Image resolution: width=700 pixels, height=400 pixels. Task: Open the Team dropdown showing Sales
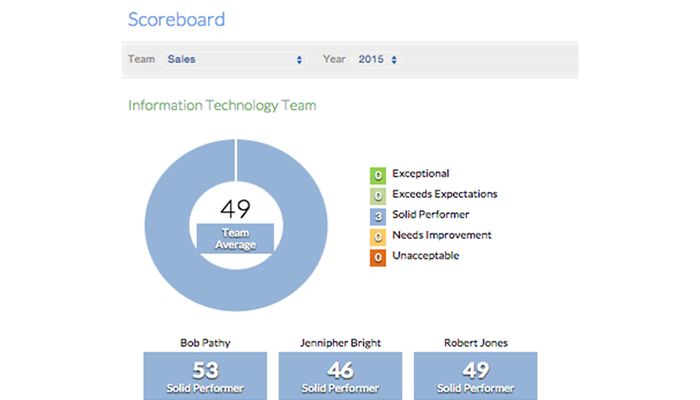234,59
